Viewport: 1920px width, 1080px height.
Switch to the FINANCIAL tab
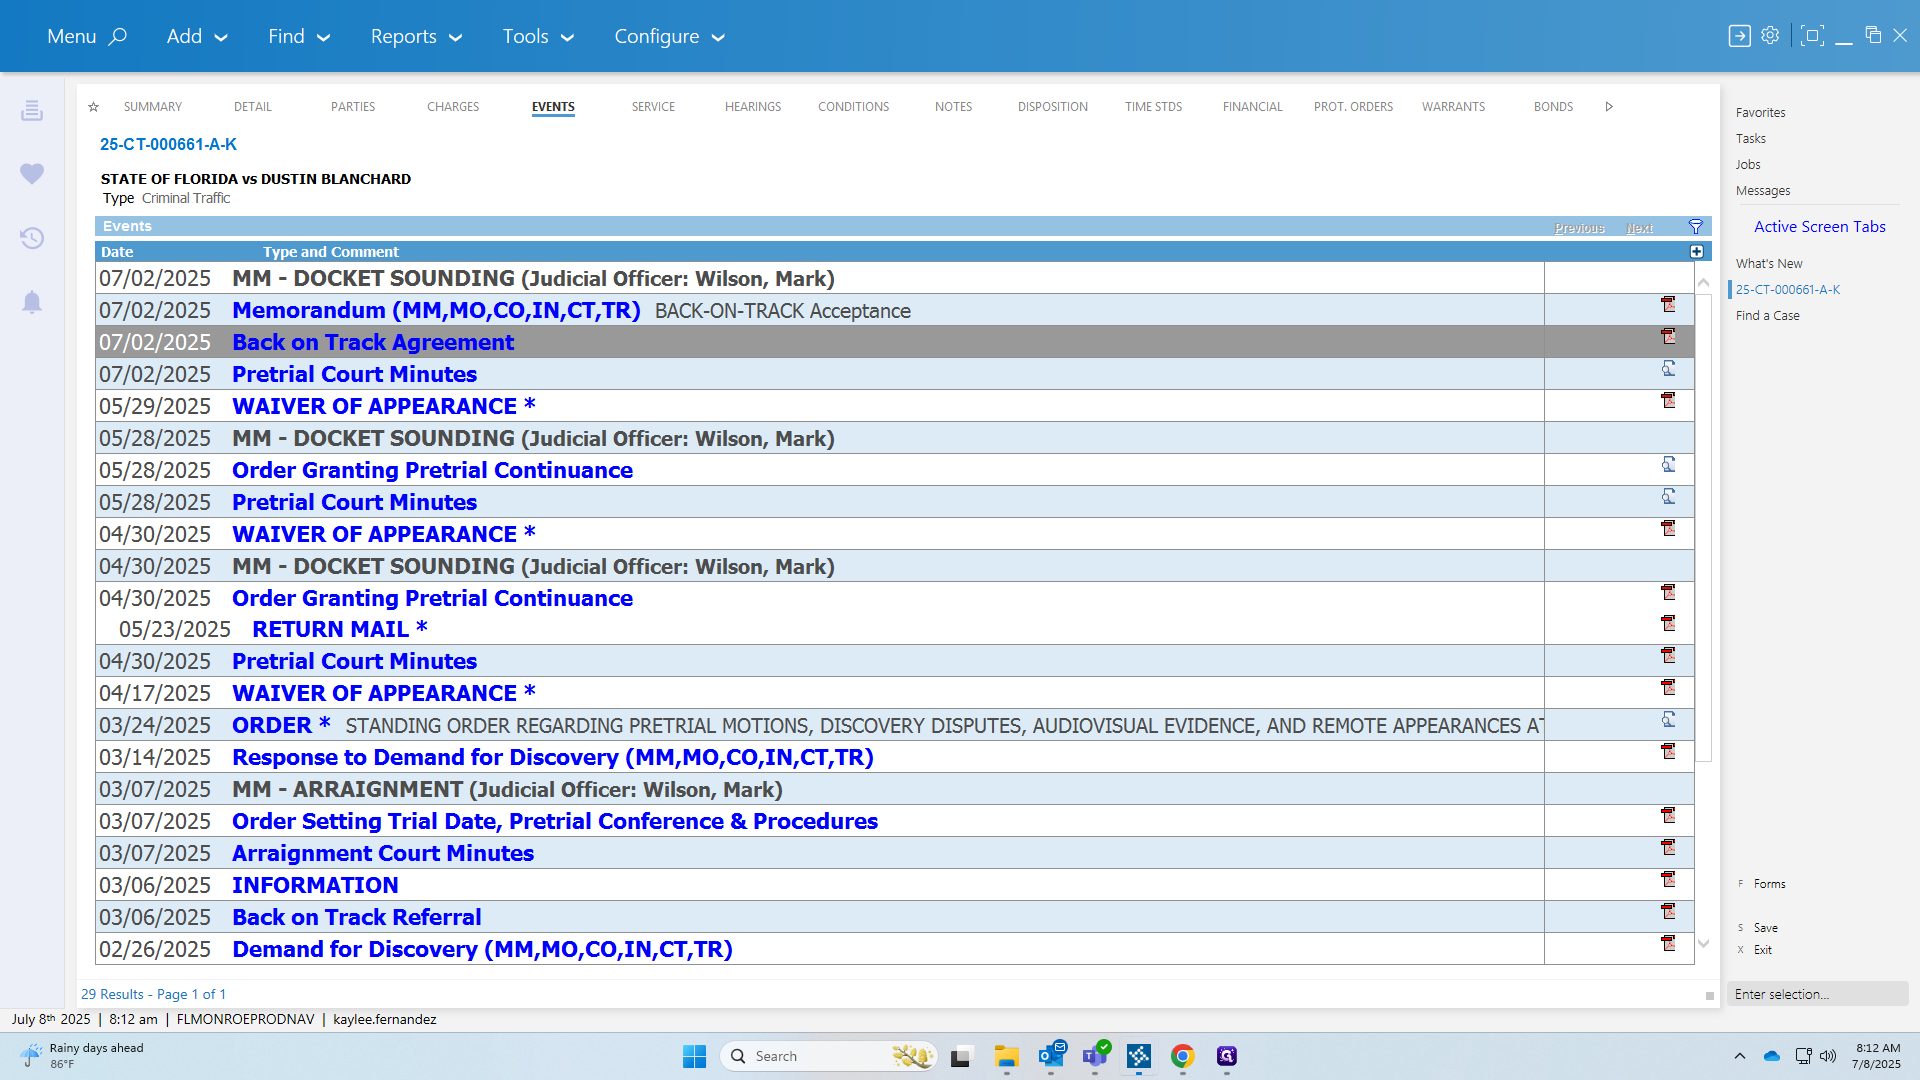[1253, 107]
